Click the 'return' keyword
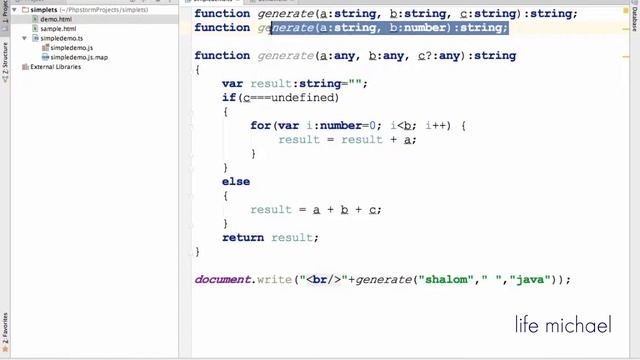Viewport: 640px width, 360px height. click(x=243, y=238)
